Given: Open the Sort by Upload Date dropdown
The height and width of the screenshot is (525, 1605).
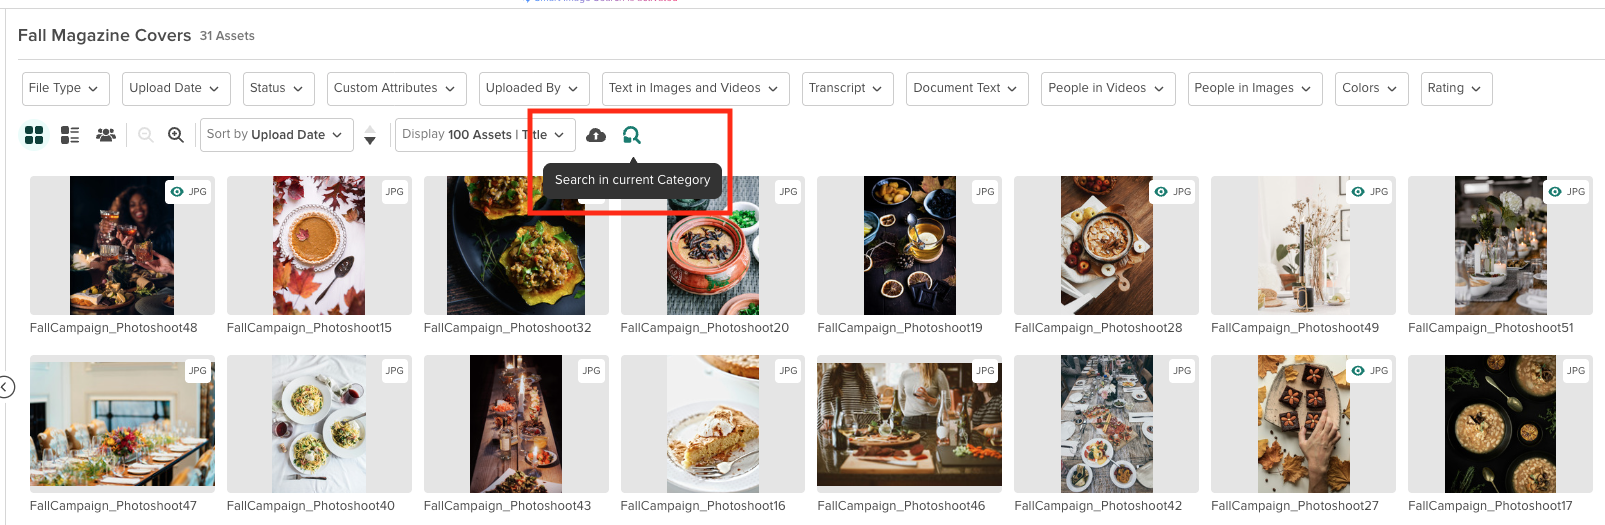Looking at the screenshot, I should (x=276, y=135).
